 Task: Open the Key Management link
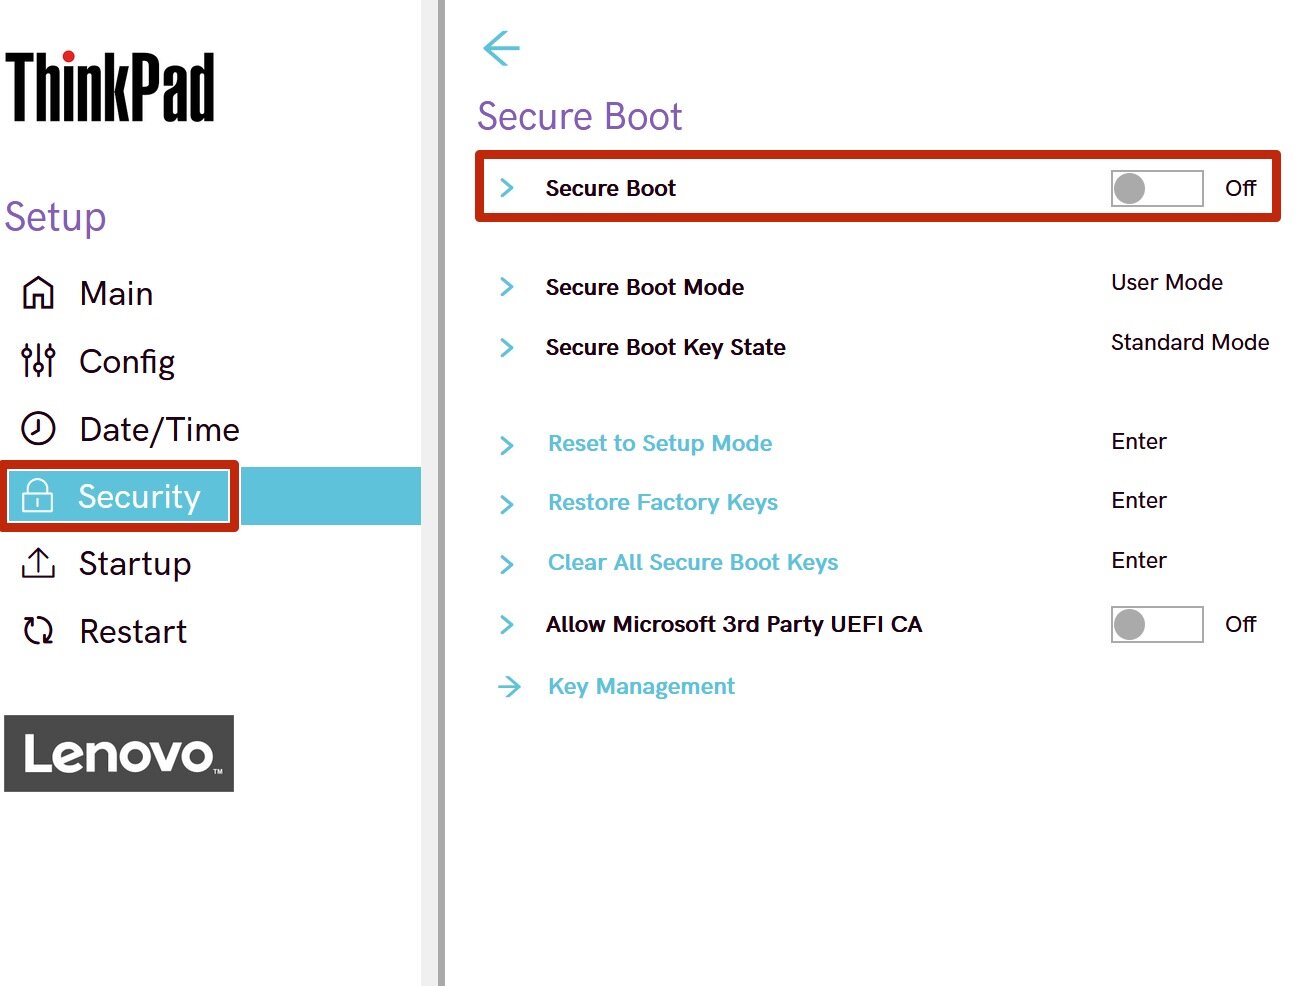[641, 686]
